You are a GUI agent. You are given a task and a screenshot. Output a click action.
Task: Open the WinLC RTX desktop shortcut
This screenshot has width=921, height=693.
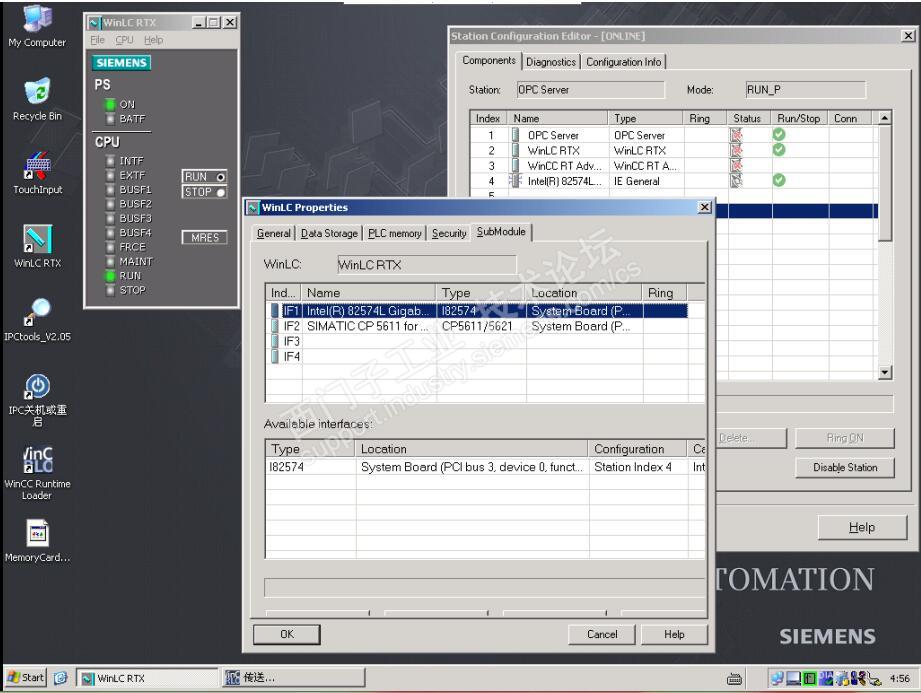tap(37, 238)
